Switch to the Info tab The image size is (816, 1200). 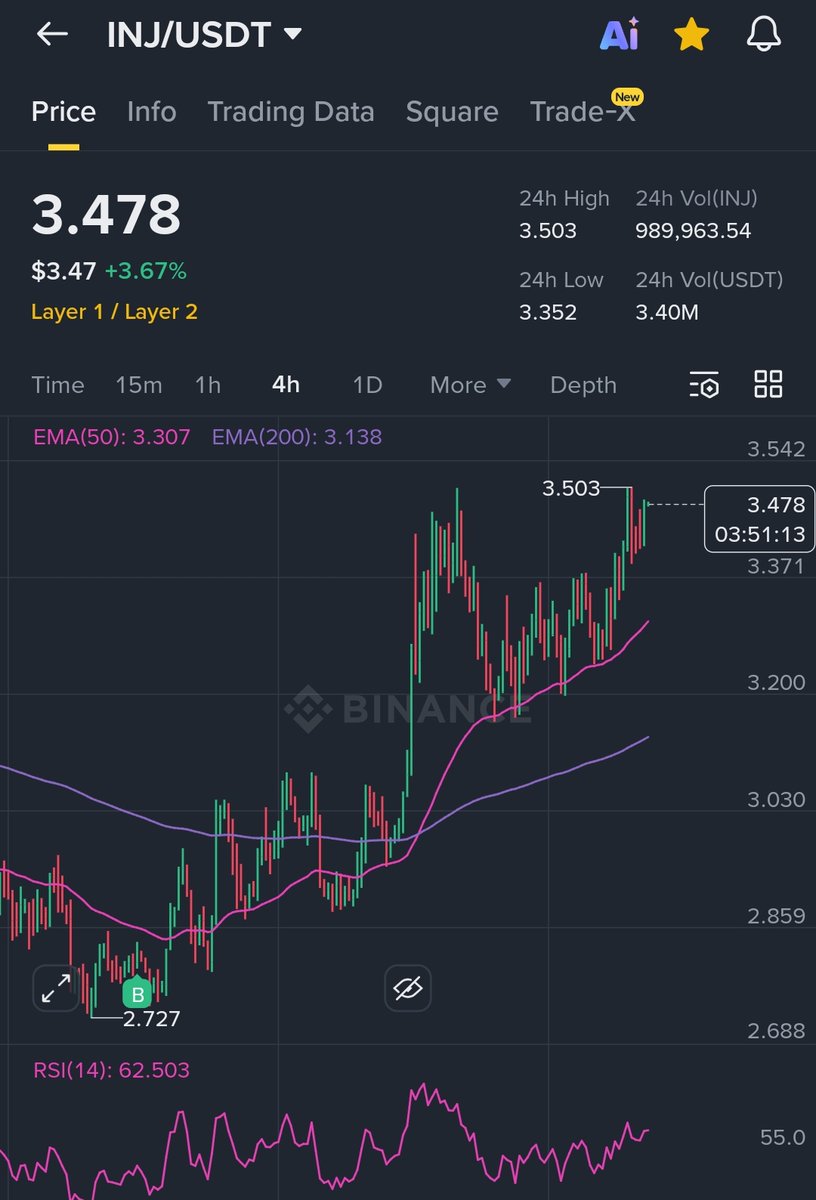pyautogui.click(x=152, y=111)
